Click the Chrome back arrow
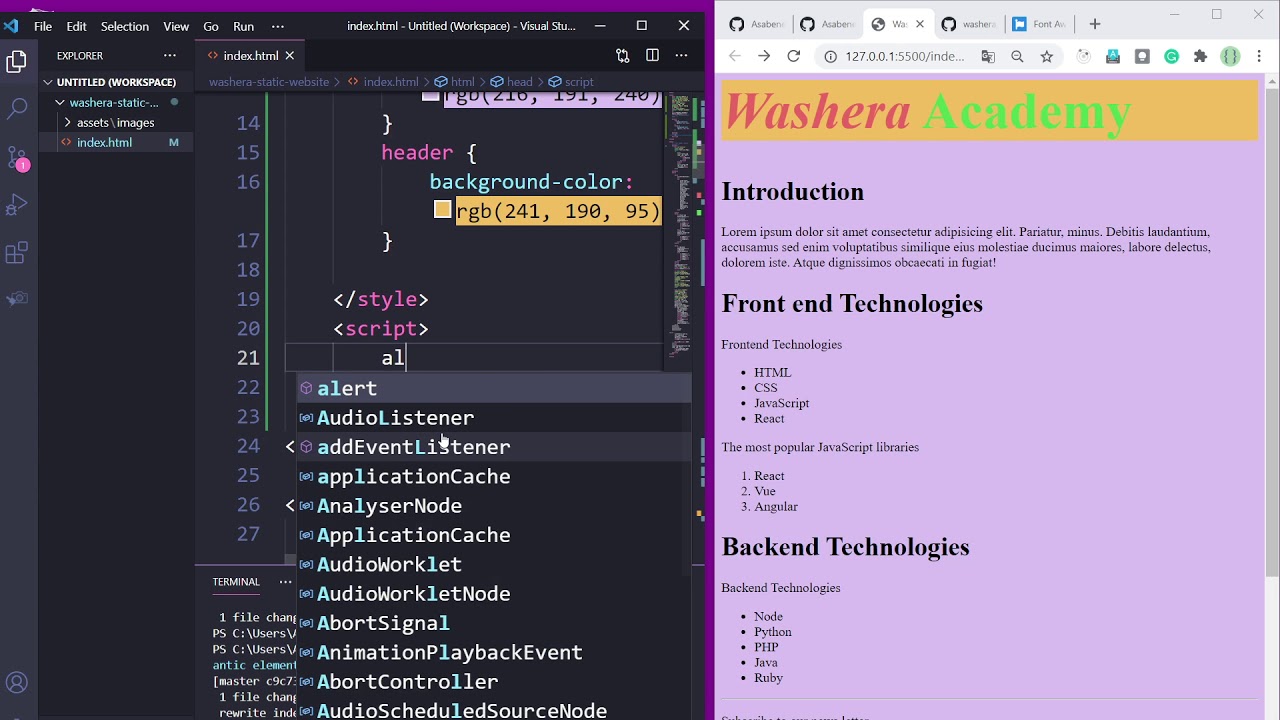Image resolution: width=1280 pixels, height=720 pixels. pos(735,56)
